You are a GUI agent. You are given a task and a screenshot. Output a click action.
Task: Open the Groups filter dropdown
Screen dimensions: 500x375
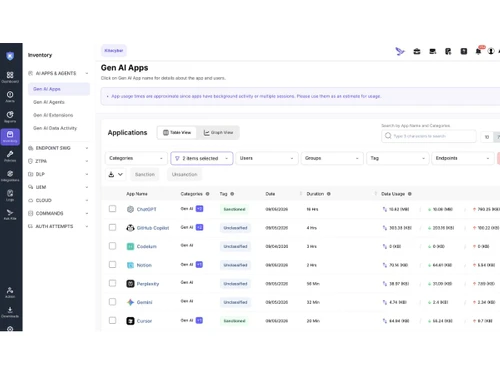332,158
